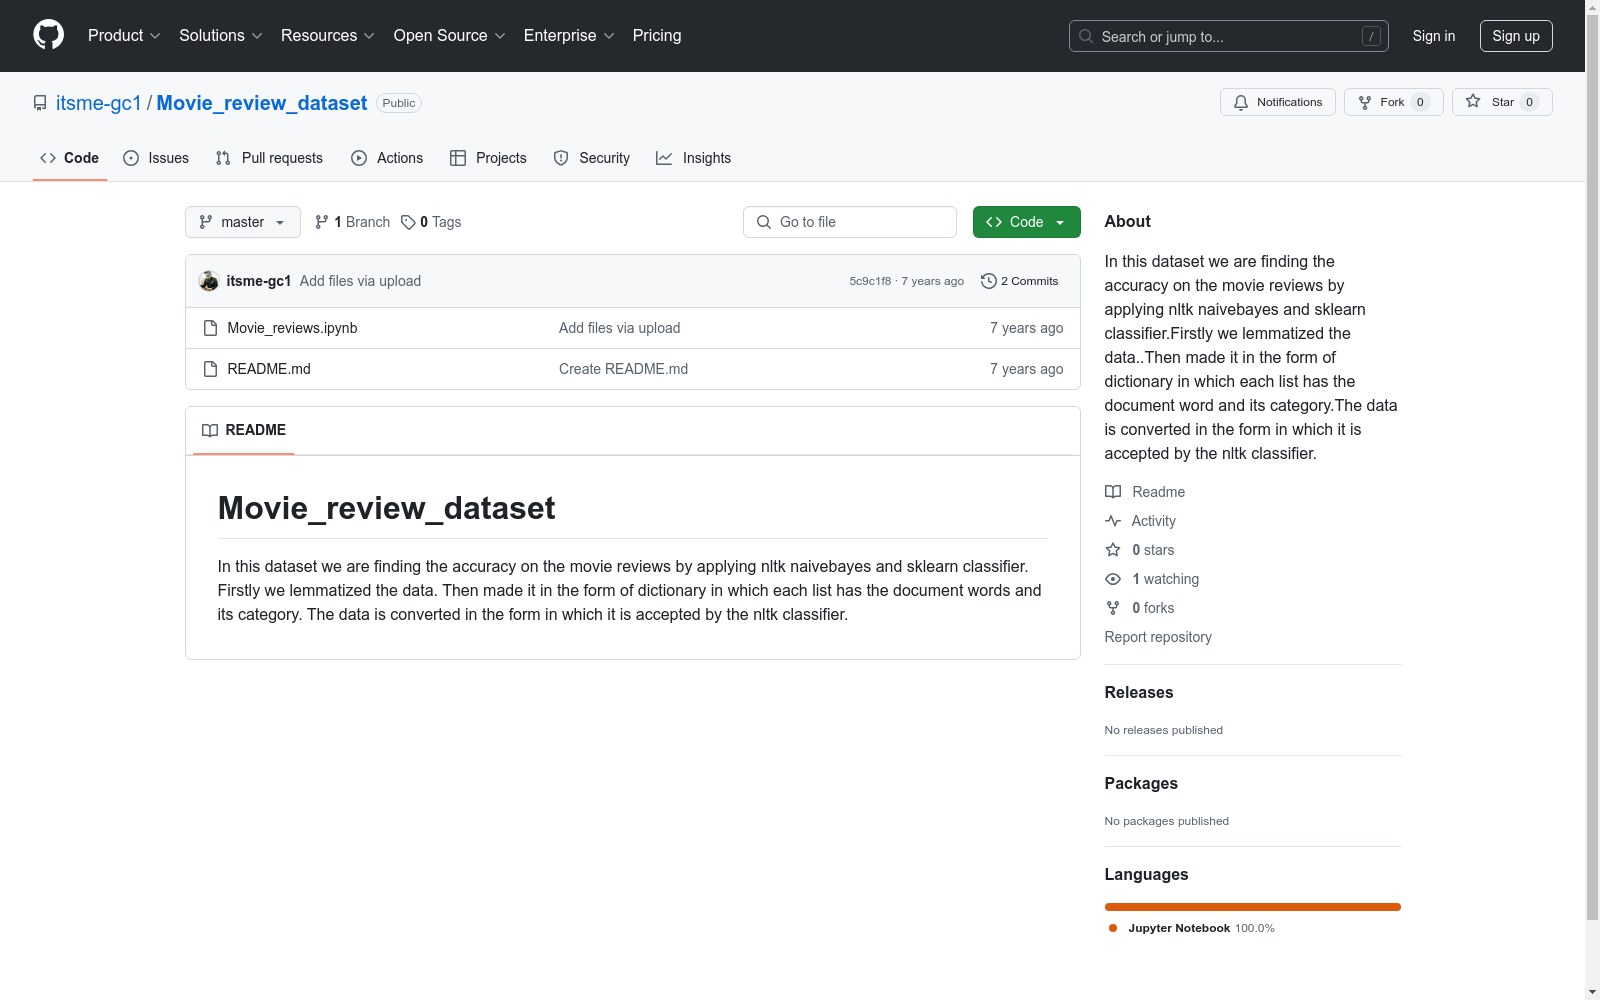Open latest commit message Add files via upload

pos(360,281)
